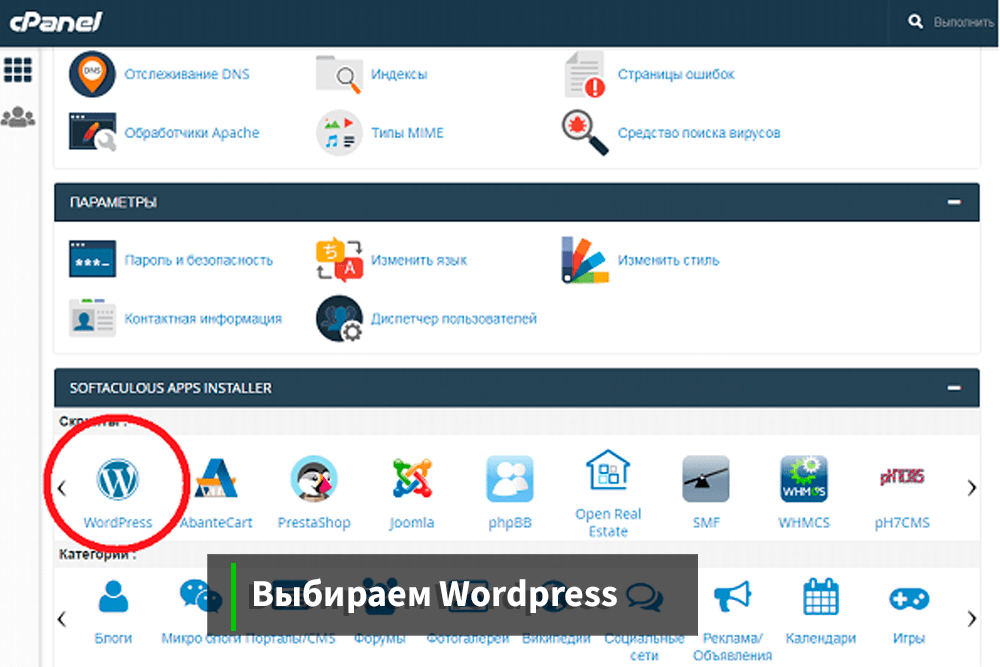Collapse the Softaculous Apps Installer section
The image size is (1000, 667).
pyautogui.click(x=954, y=388)
